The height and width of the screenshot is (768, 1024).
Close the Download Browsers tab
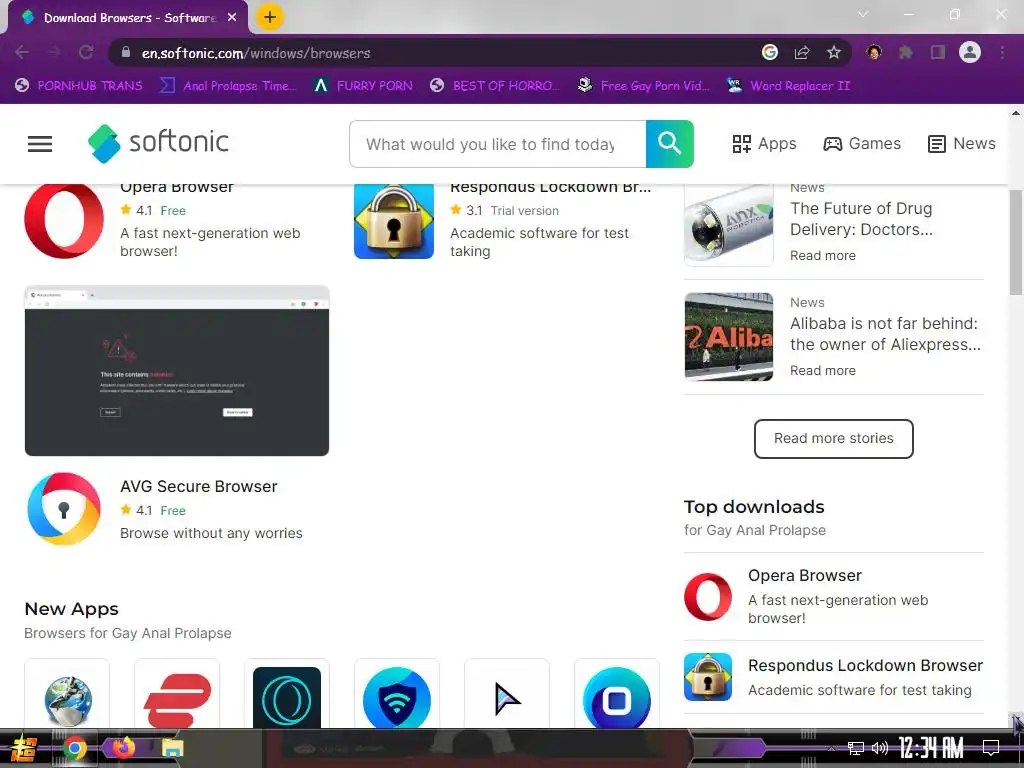click(232, 18)
